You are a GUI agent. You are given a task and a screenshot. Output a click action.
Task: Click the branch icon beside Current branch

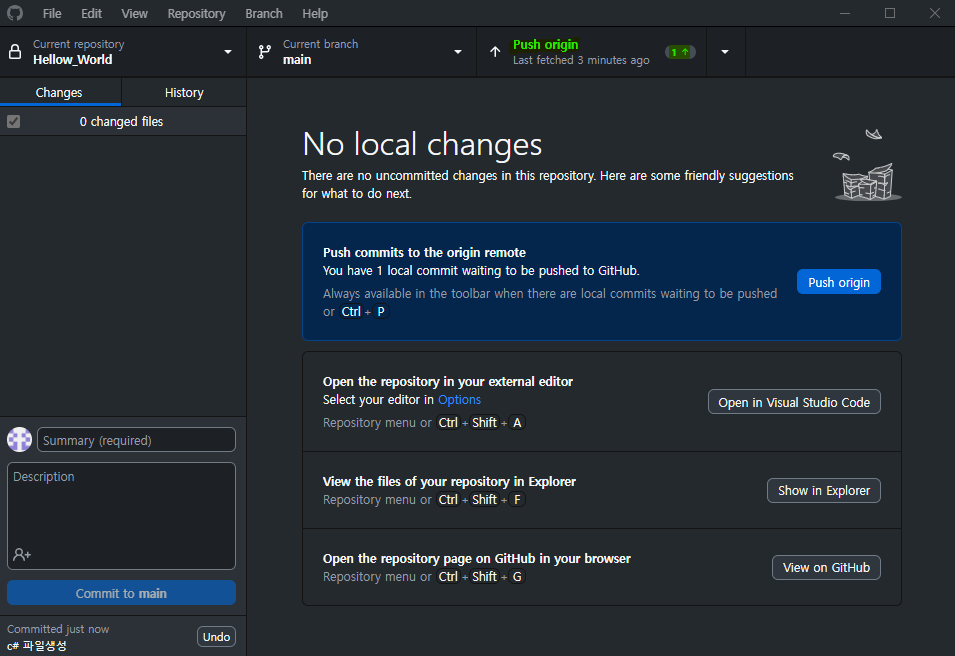click(264, 52)
